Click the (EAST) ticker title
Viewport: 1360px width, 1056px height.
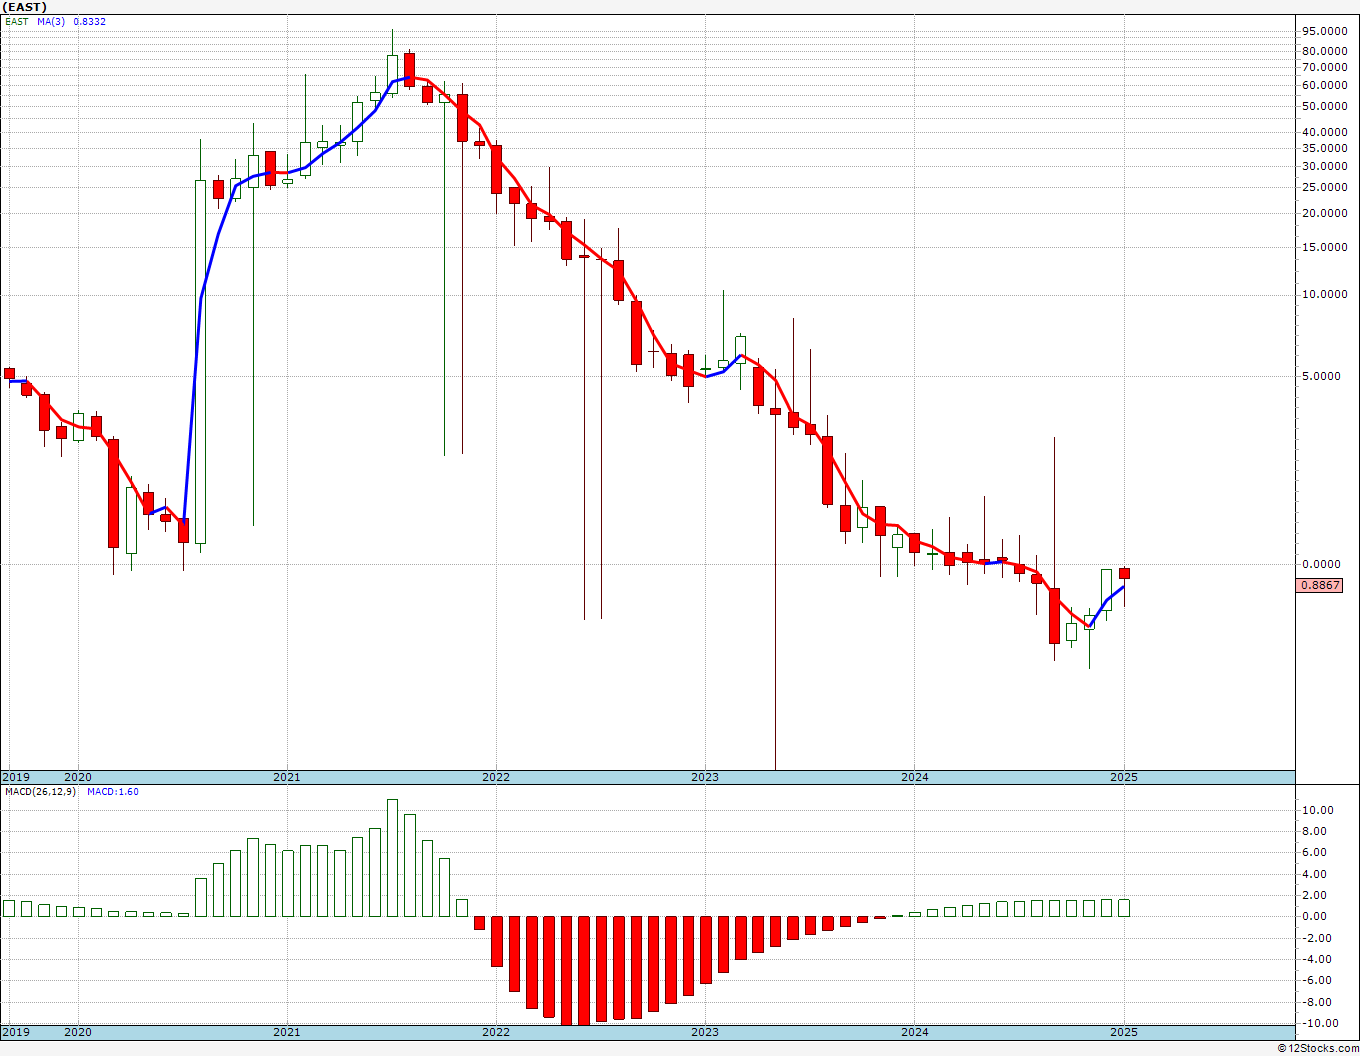pyautogui.click(x=25, y=7)
